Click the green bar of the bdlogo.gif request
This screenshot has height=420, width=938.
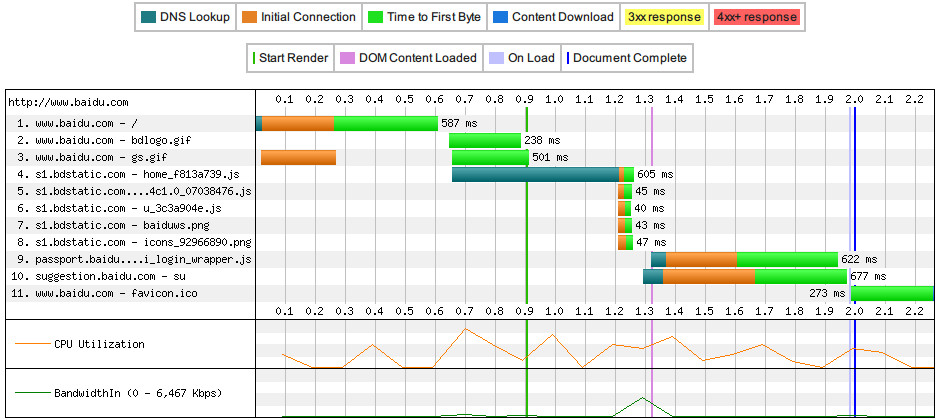[485, 141]
